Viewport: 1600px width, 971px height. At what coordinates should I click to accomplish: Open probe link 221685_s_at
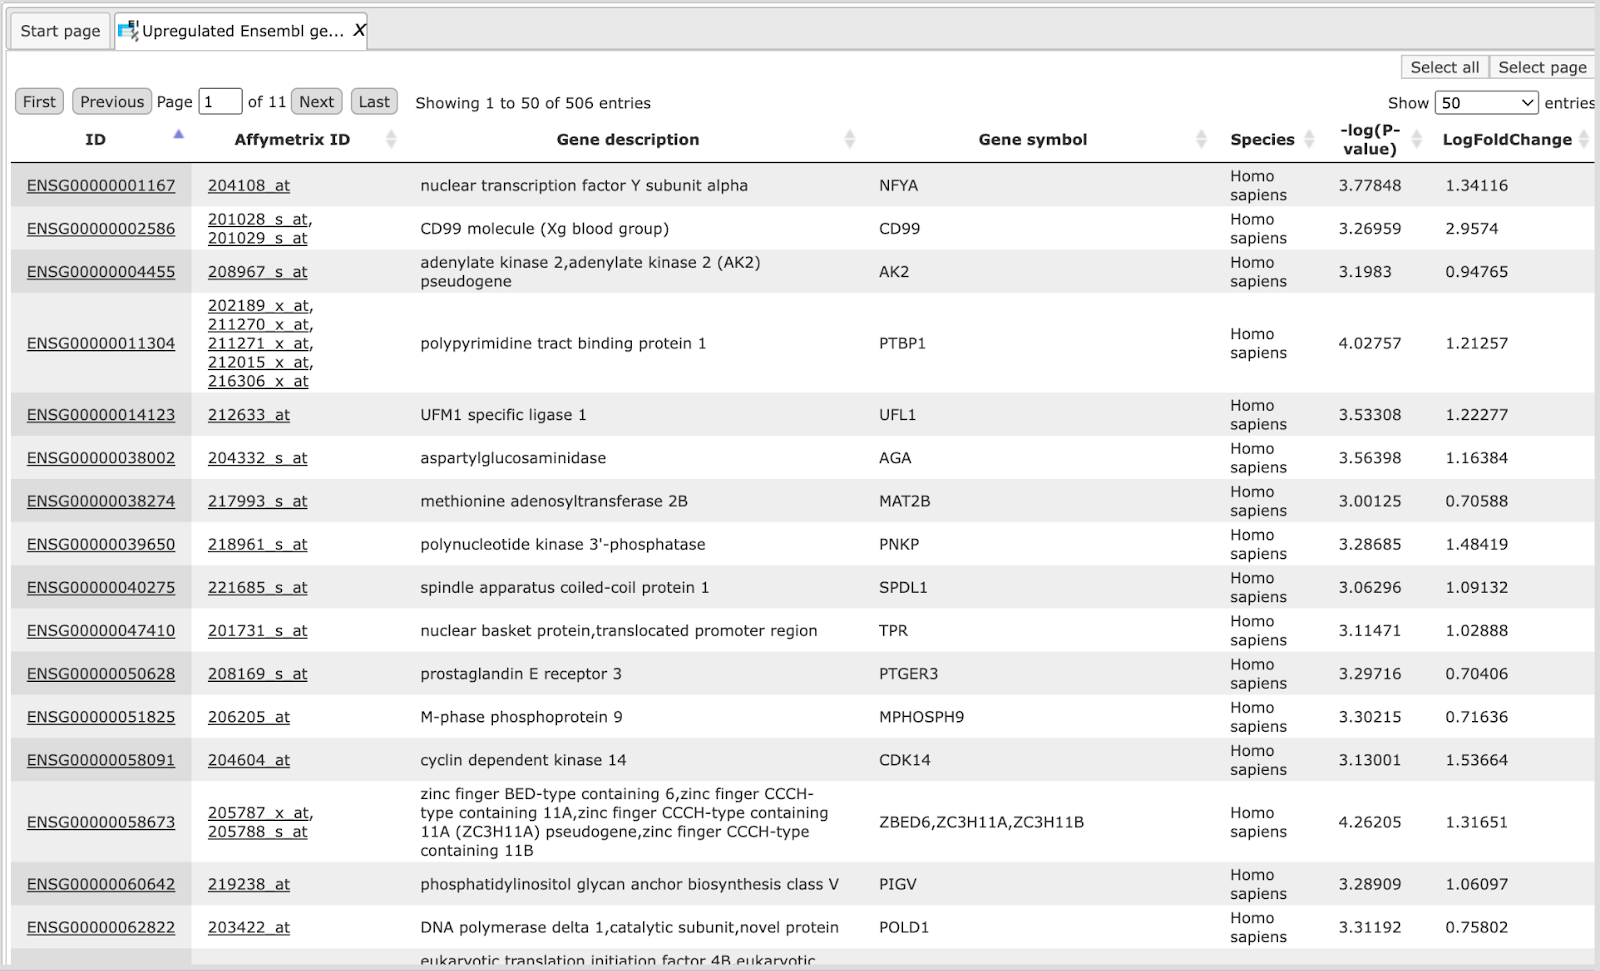(x=258, y=587)
